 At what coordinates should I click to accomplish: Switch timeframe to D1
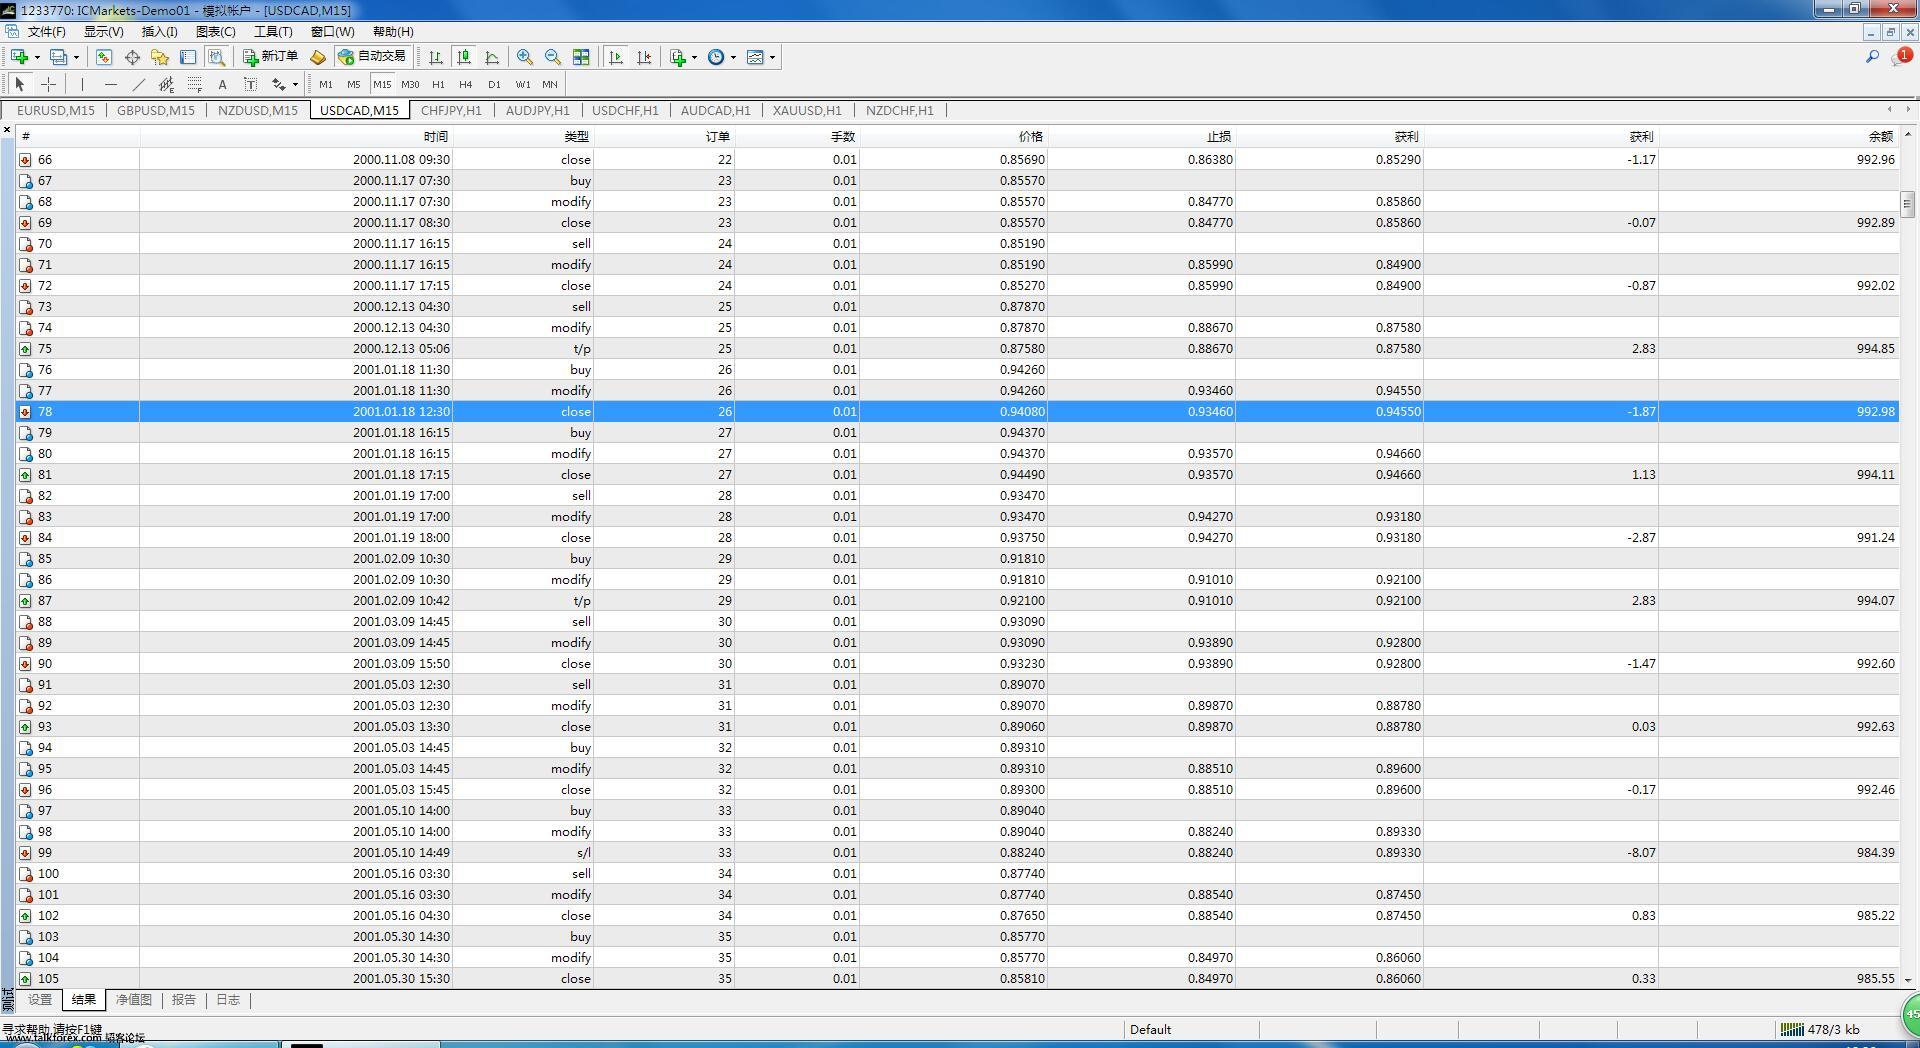(494, 84)
